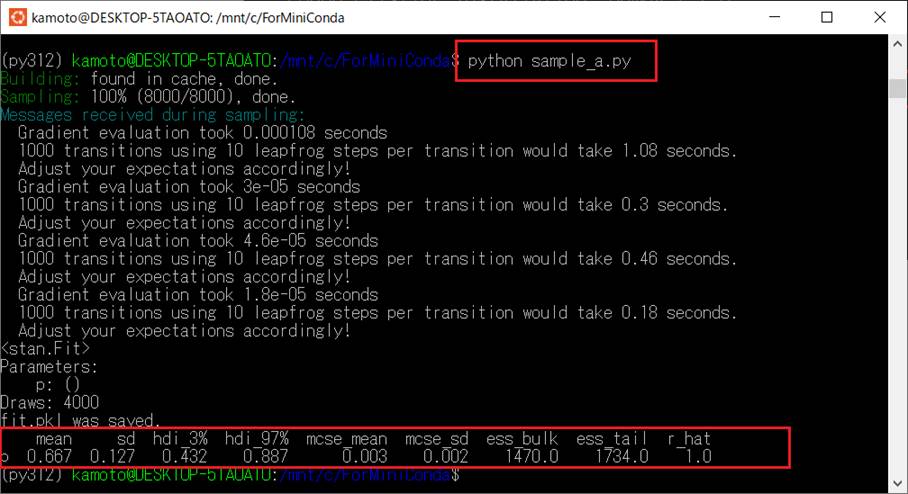Click the vertical scrollbar thumb
The height and width of the screenshot is (494, 908).
(x=898, y=89)
